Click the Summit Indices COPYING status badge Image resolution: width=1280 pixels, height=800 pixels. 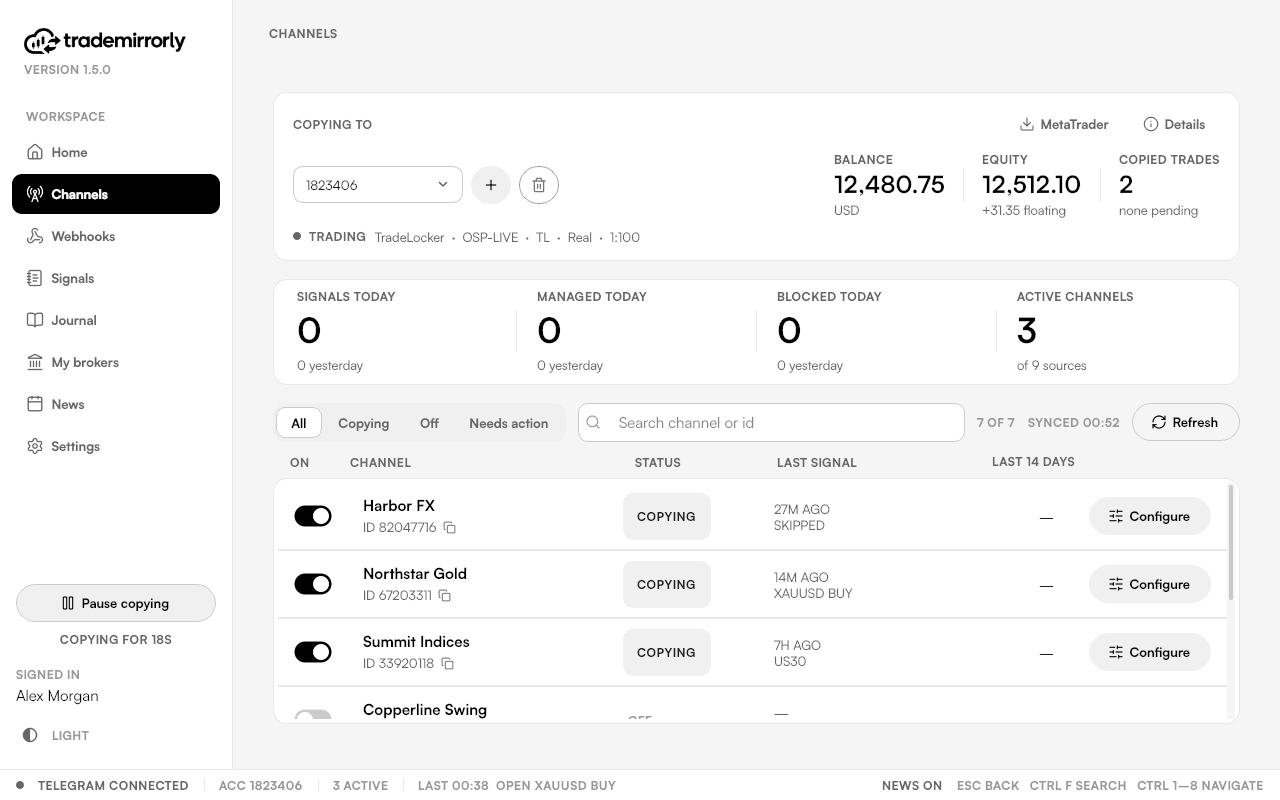coord(667,652)
